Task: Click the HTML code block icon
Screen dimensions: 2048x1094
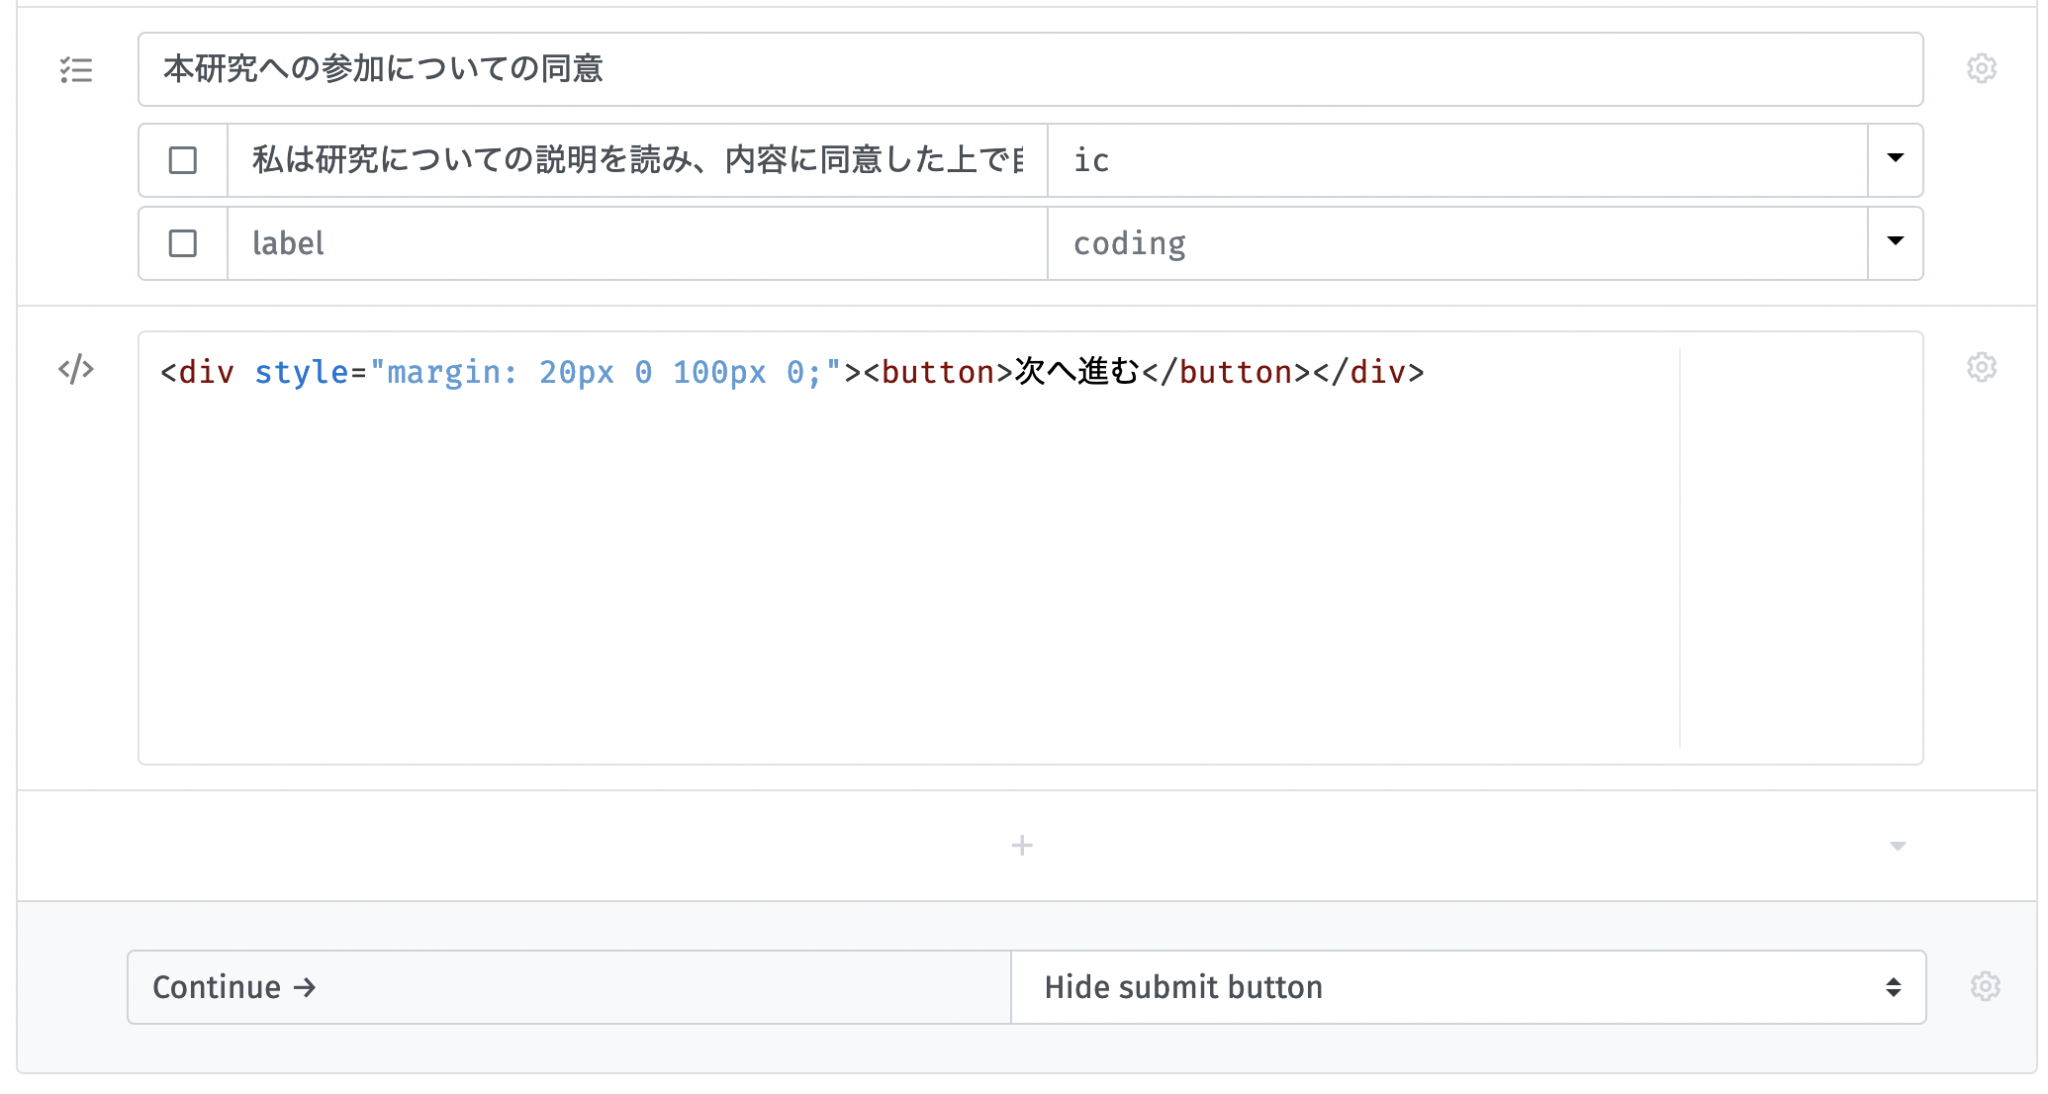Action: coord(76,370)
